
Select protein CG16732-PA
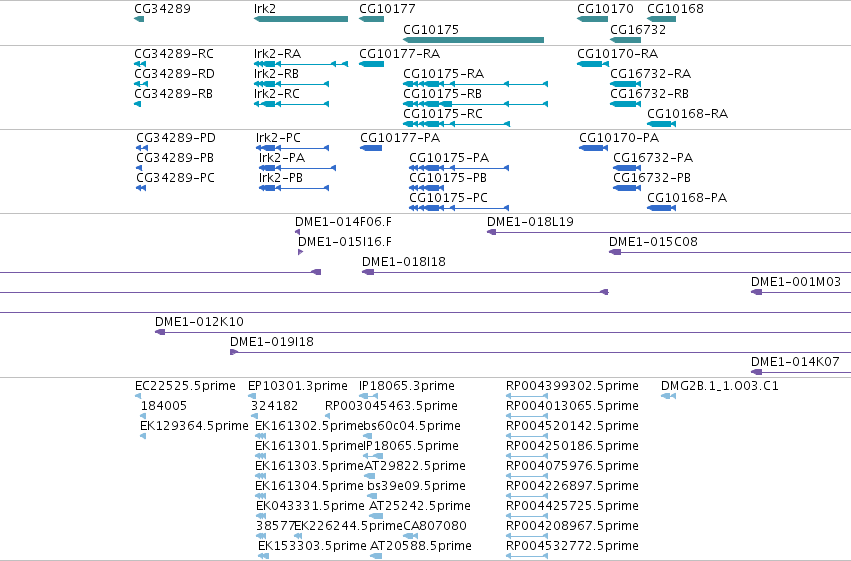pos(653,158)
